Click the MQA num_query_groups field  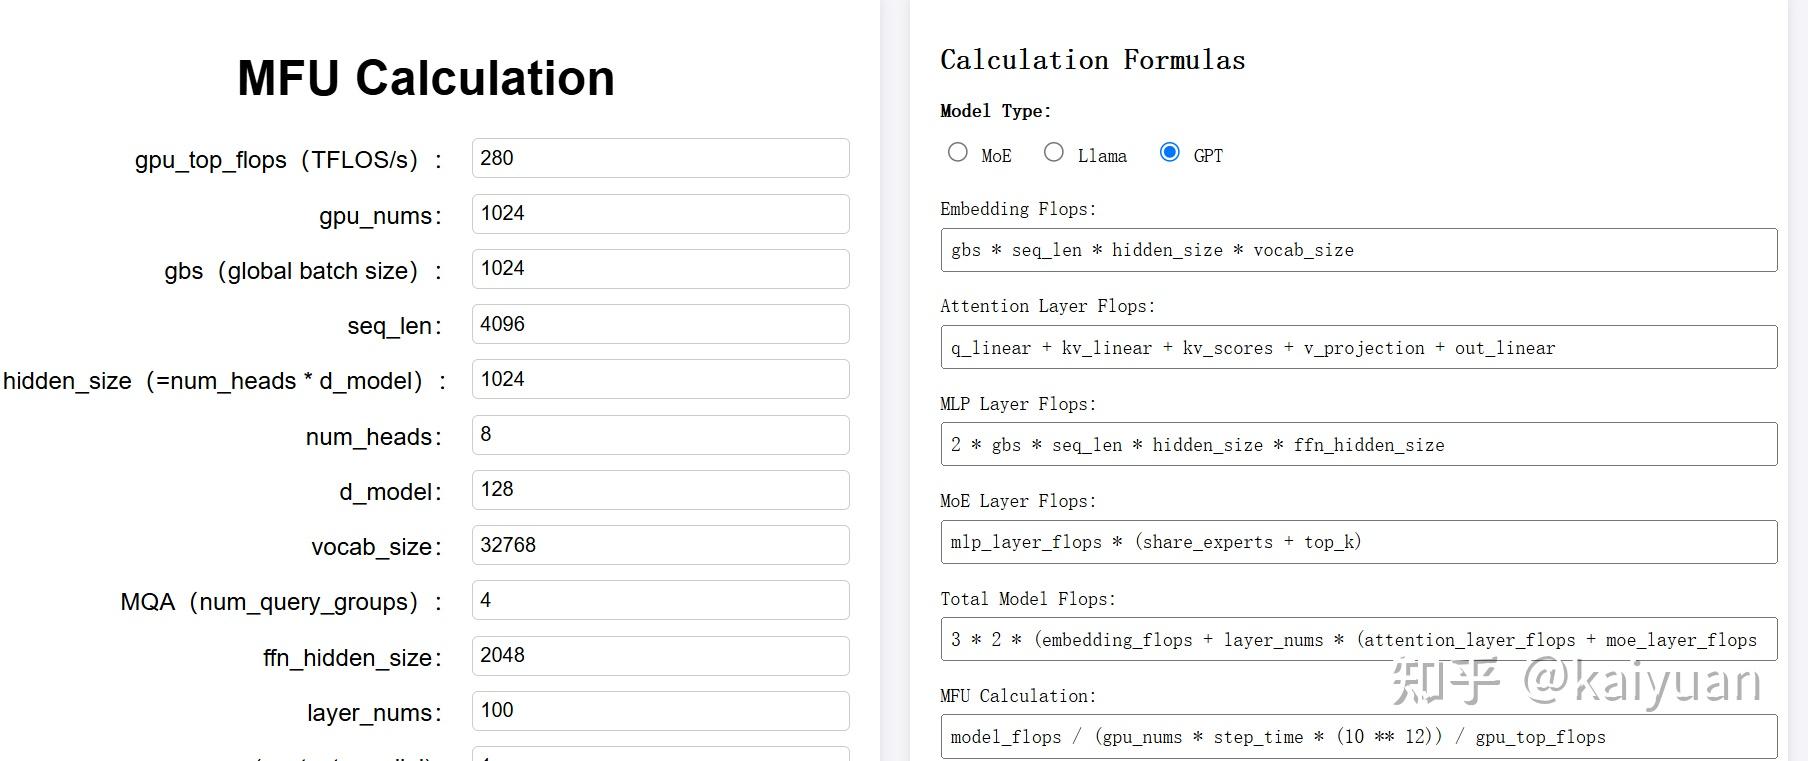(660, 600)
